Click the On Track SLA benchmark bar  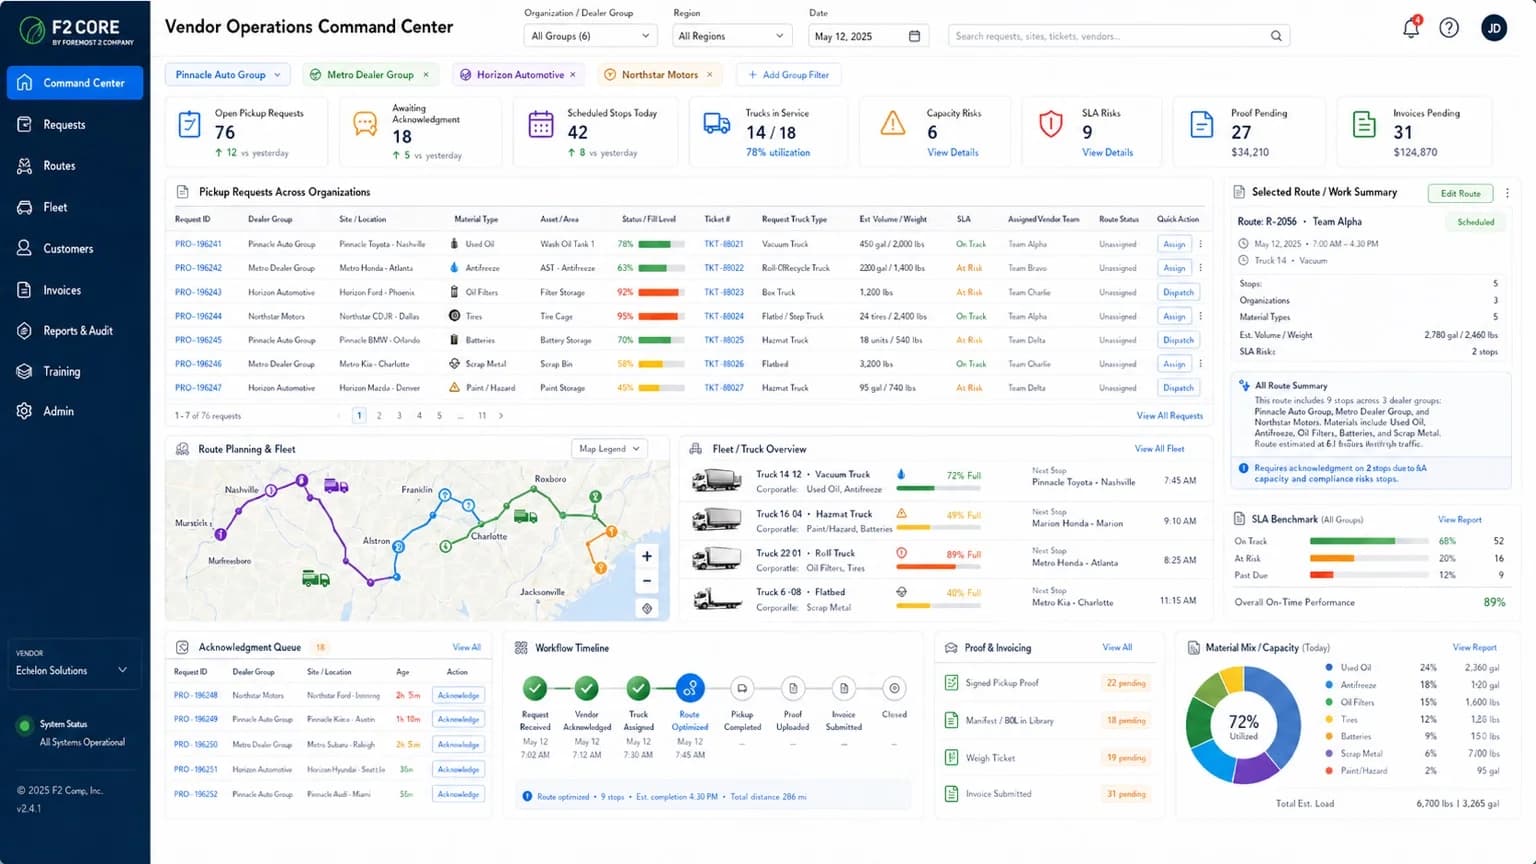(x=1369, y=541)
